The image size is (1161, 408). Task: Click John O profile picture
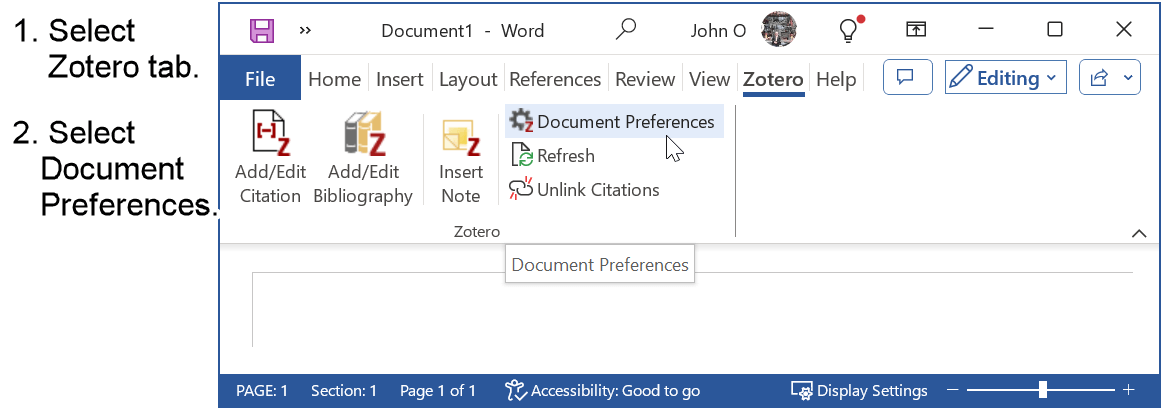(779, 30)
